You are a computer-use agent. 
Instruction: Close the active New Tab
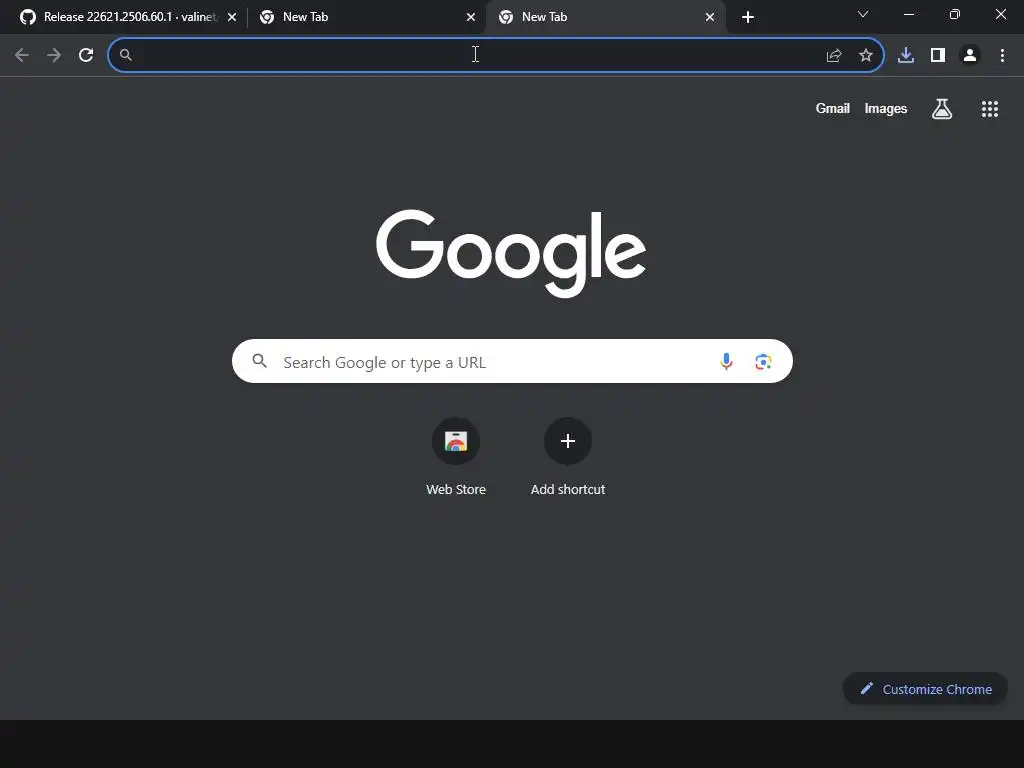point(710,18)
